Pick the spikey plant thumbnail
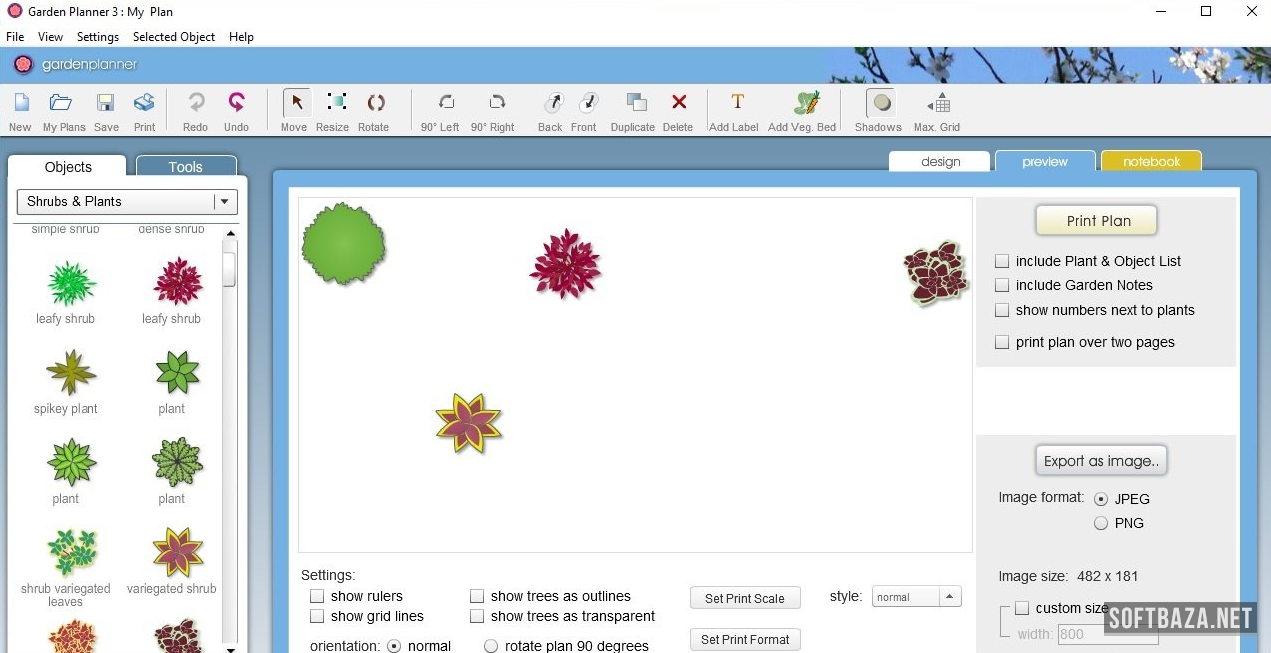 [70, 373]
